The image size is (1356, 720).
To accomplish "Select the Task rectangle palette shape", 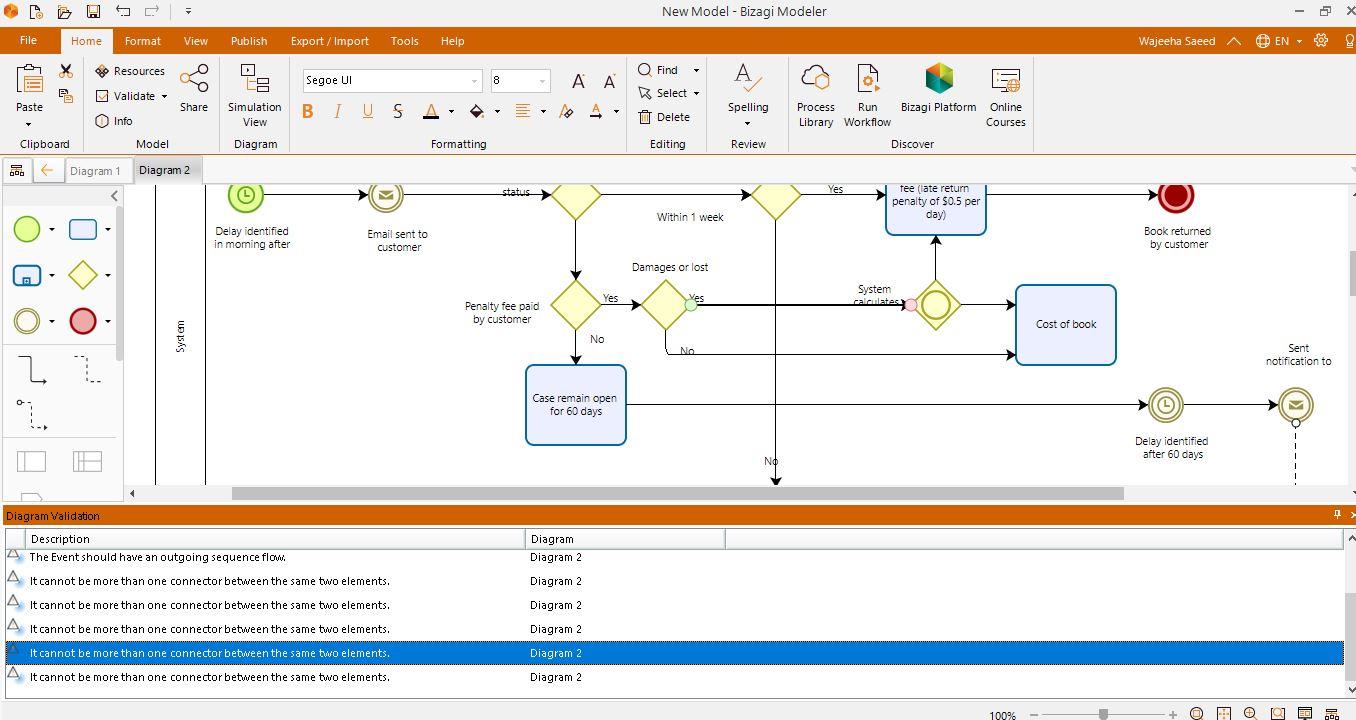I will [83, 229].
